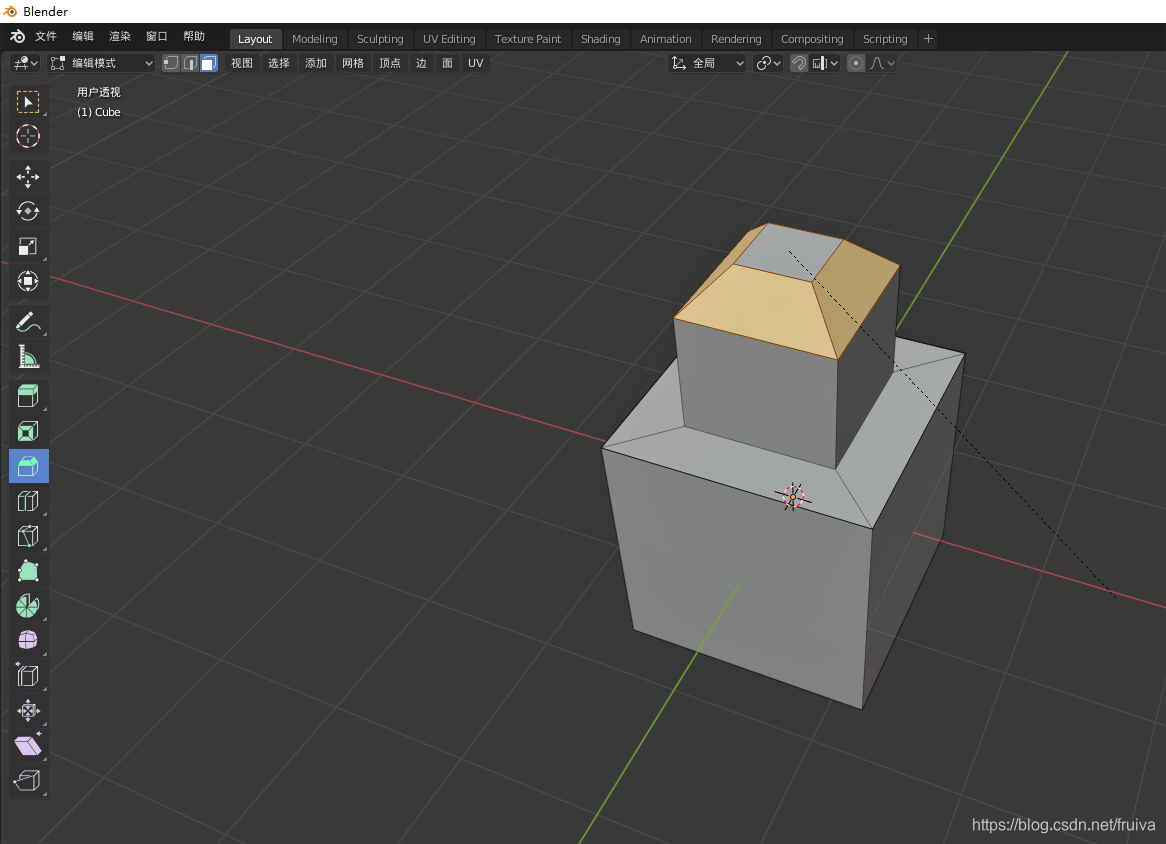Open the 视图 header menu
This screenshot has width=1166, height=844.
click(242, 63)
